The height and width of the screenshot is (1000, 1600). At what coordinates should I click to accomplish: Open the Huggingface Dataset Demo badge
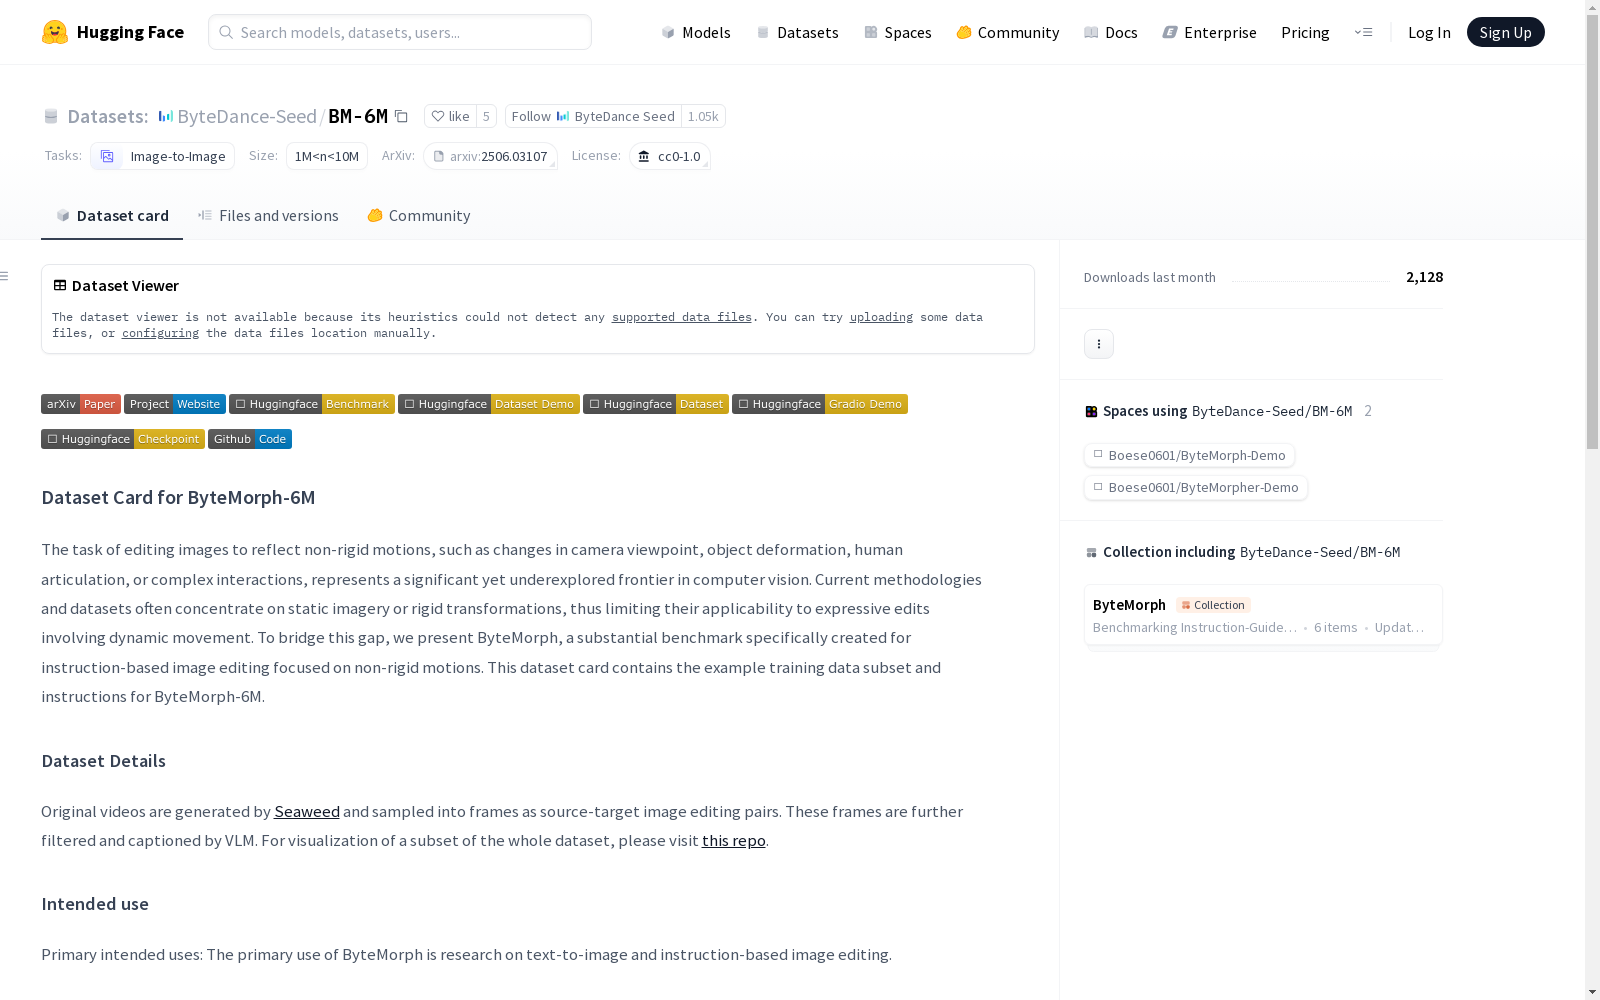tap(489, 404)
